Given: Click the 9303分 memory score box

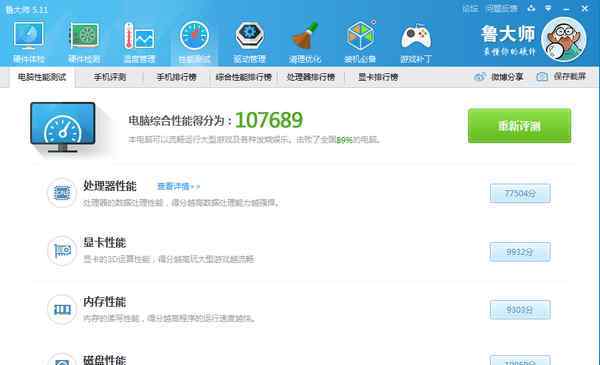Looking at the screenshot, I should [x=520, y=310].
